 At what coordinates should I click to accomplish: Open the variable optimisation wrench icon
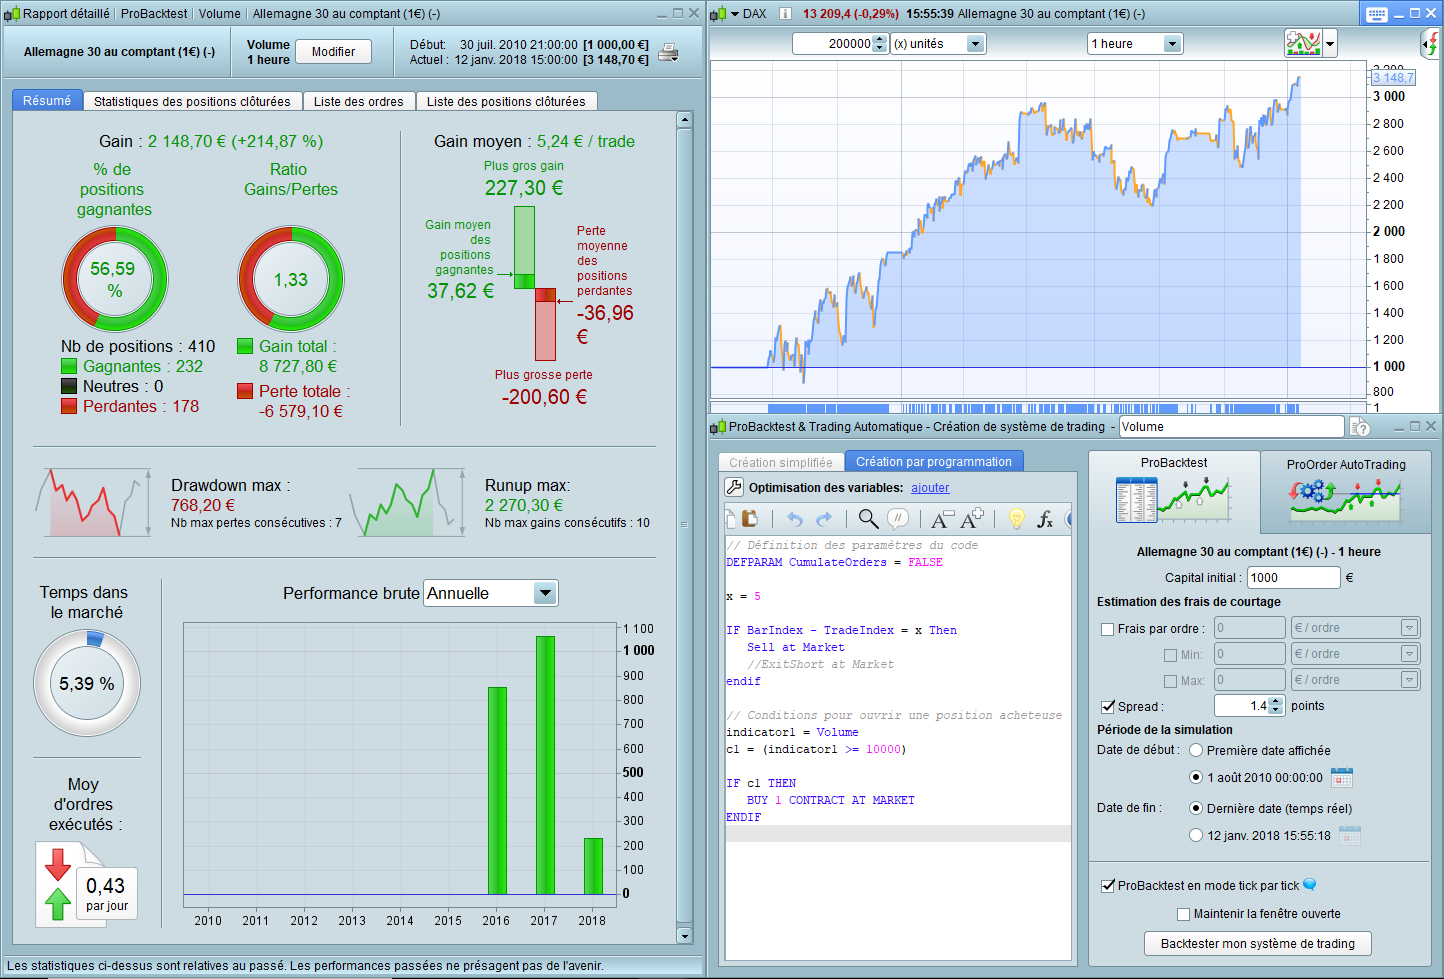coord(734,487)
